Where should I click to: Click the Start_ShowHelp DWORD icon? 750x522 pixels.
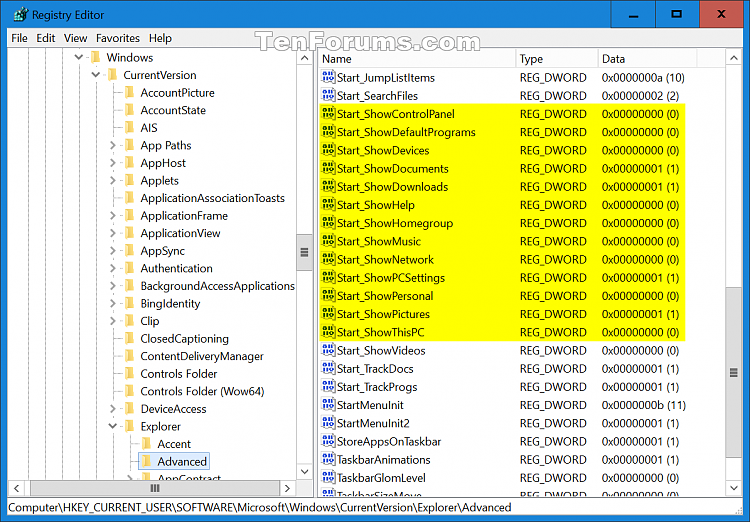[x=328, y=204]
